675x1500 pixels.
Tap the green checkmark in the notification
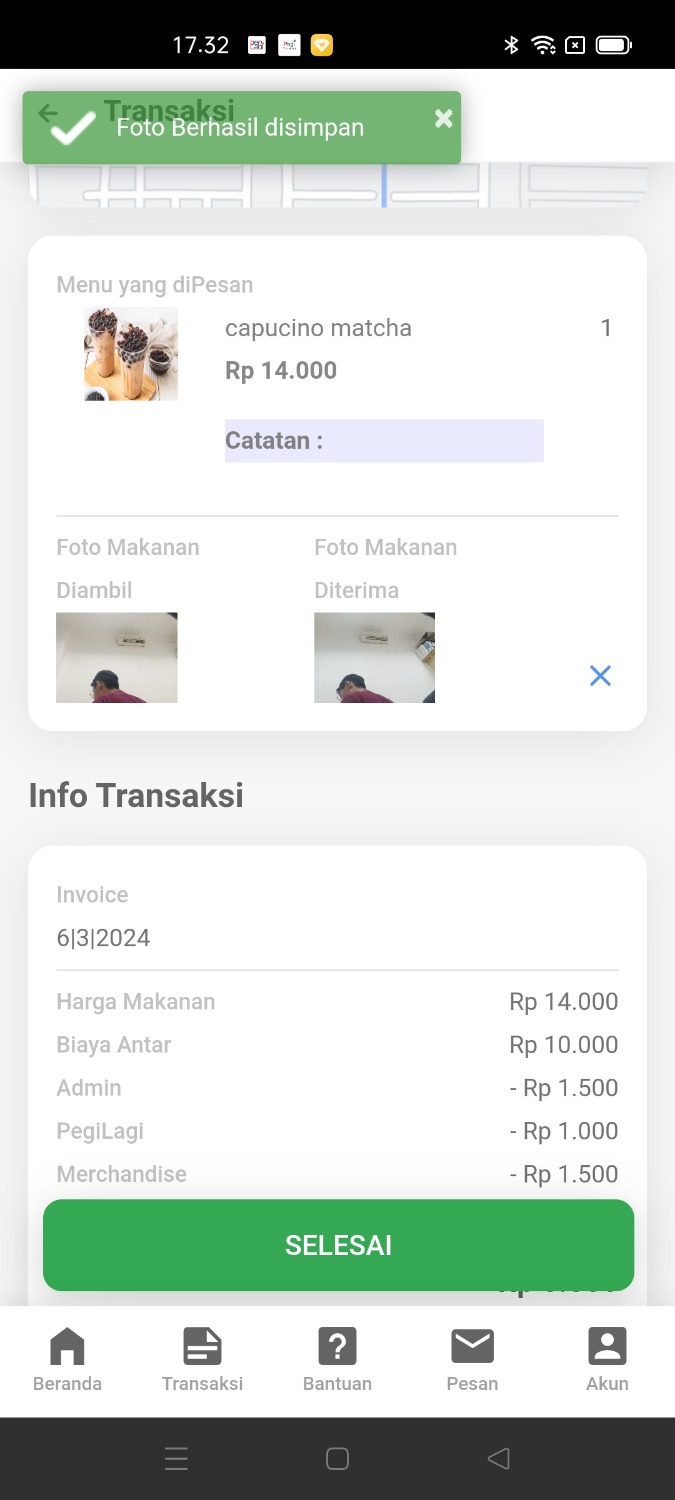(x=72, y=128)
